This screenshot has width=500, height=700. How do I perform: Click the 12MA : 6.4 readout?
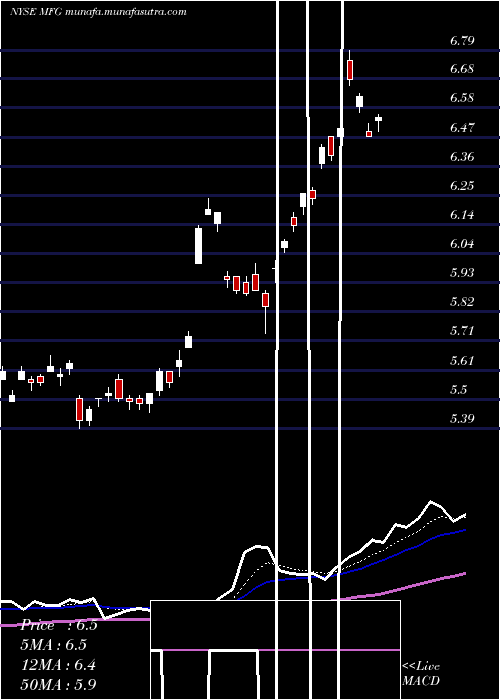click(59, 665)
